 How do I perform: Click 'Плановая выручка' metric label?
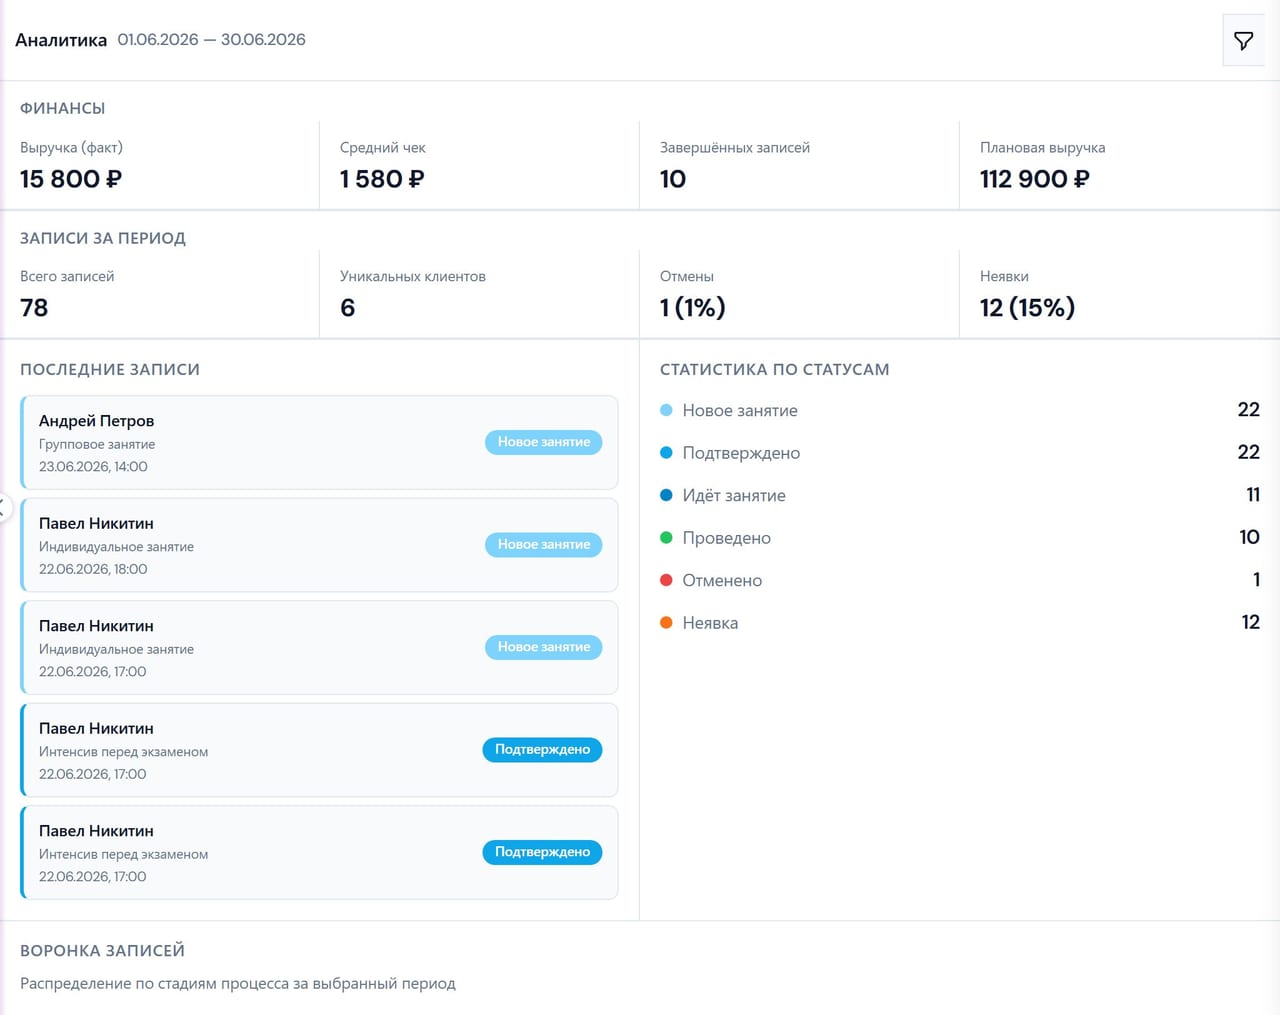1043,148
